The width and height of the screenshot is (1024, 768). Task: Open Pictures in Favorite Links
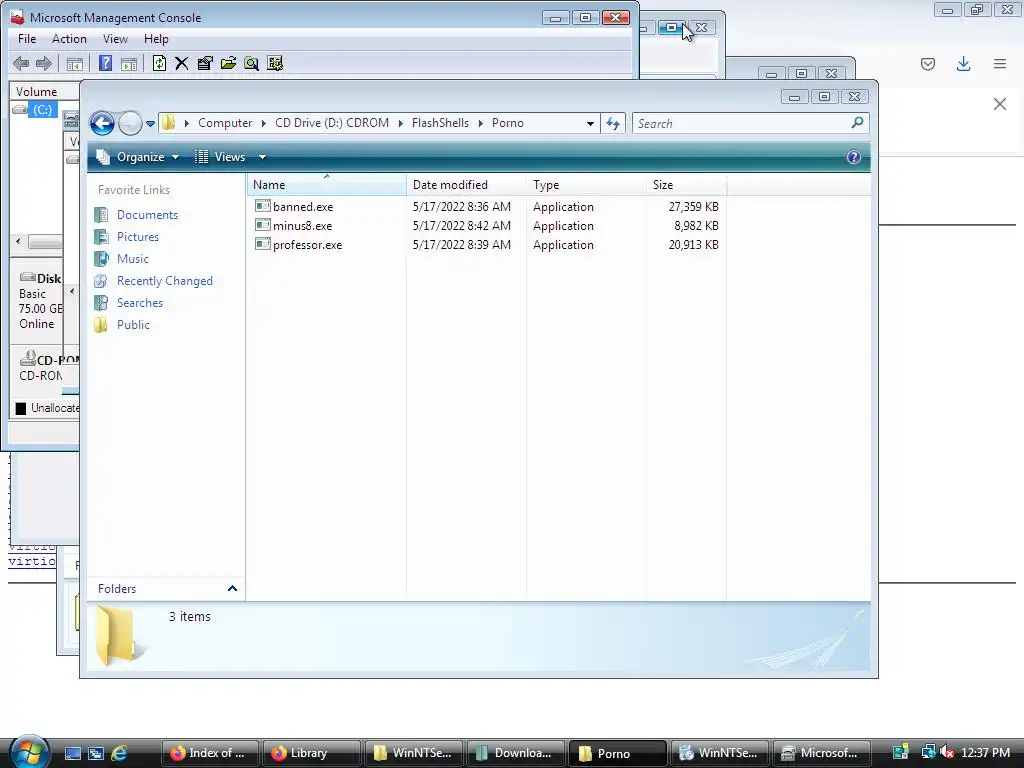[x=138, y=236]
